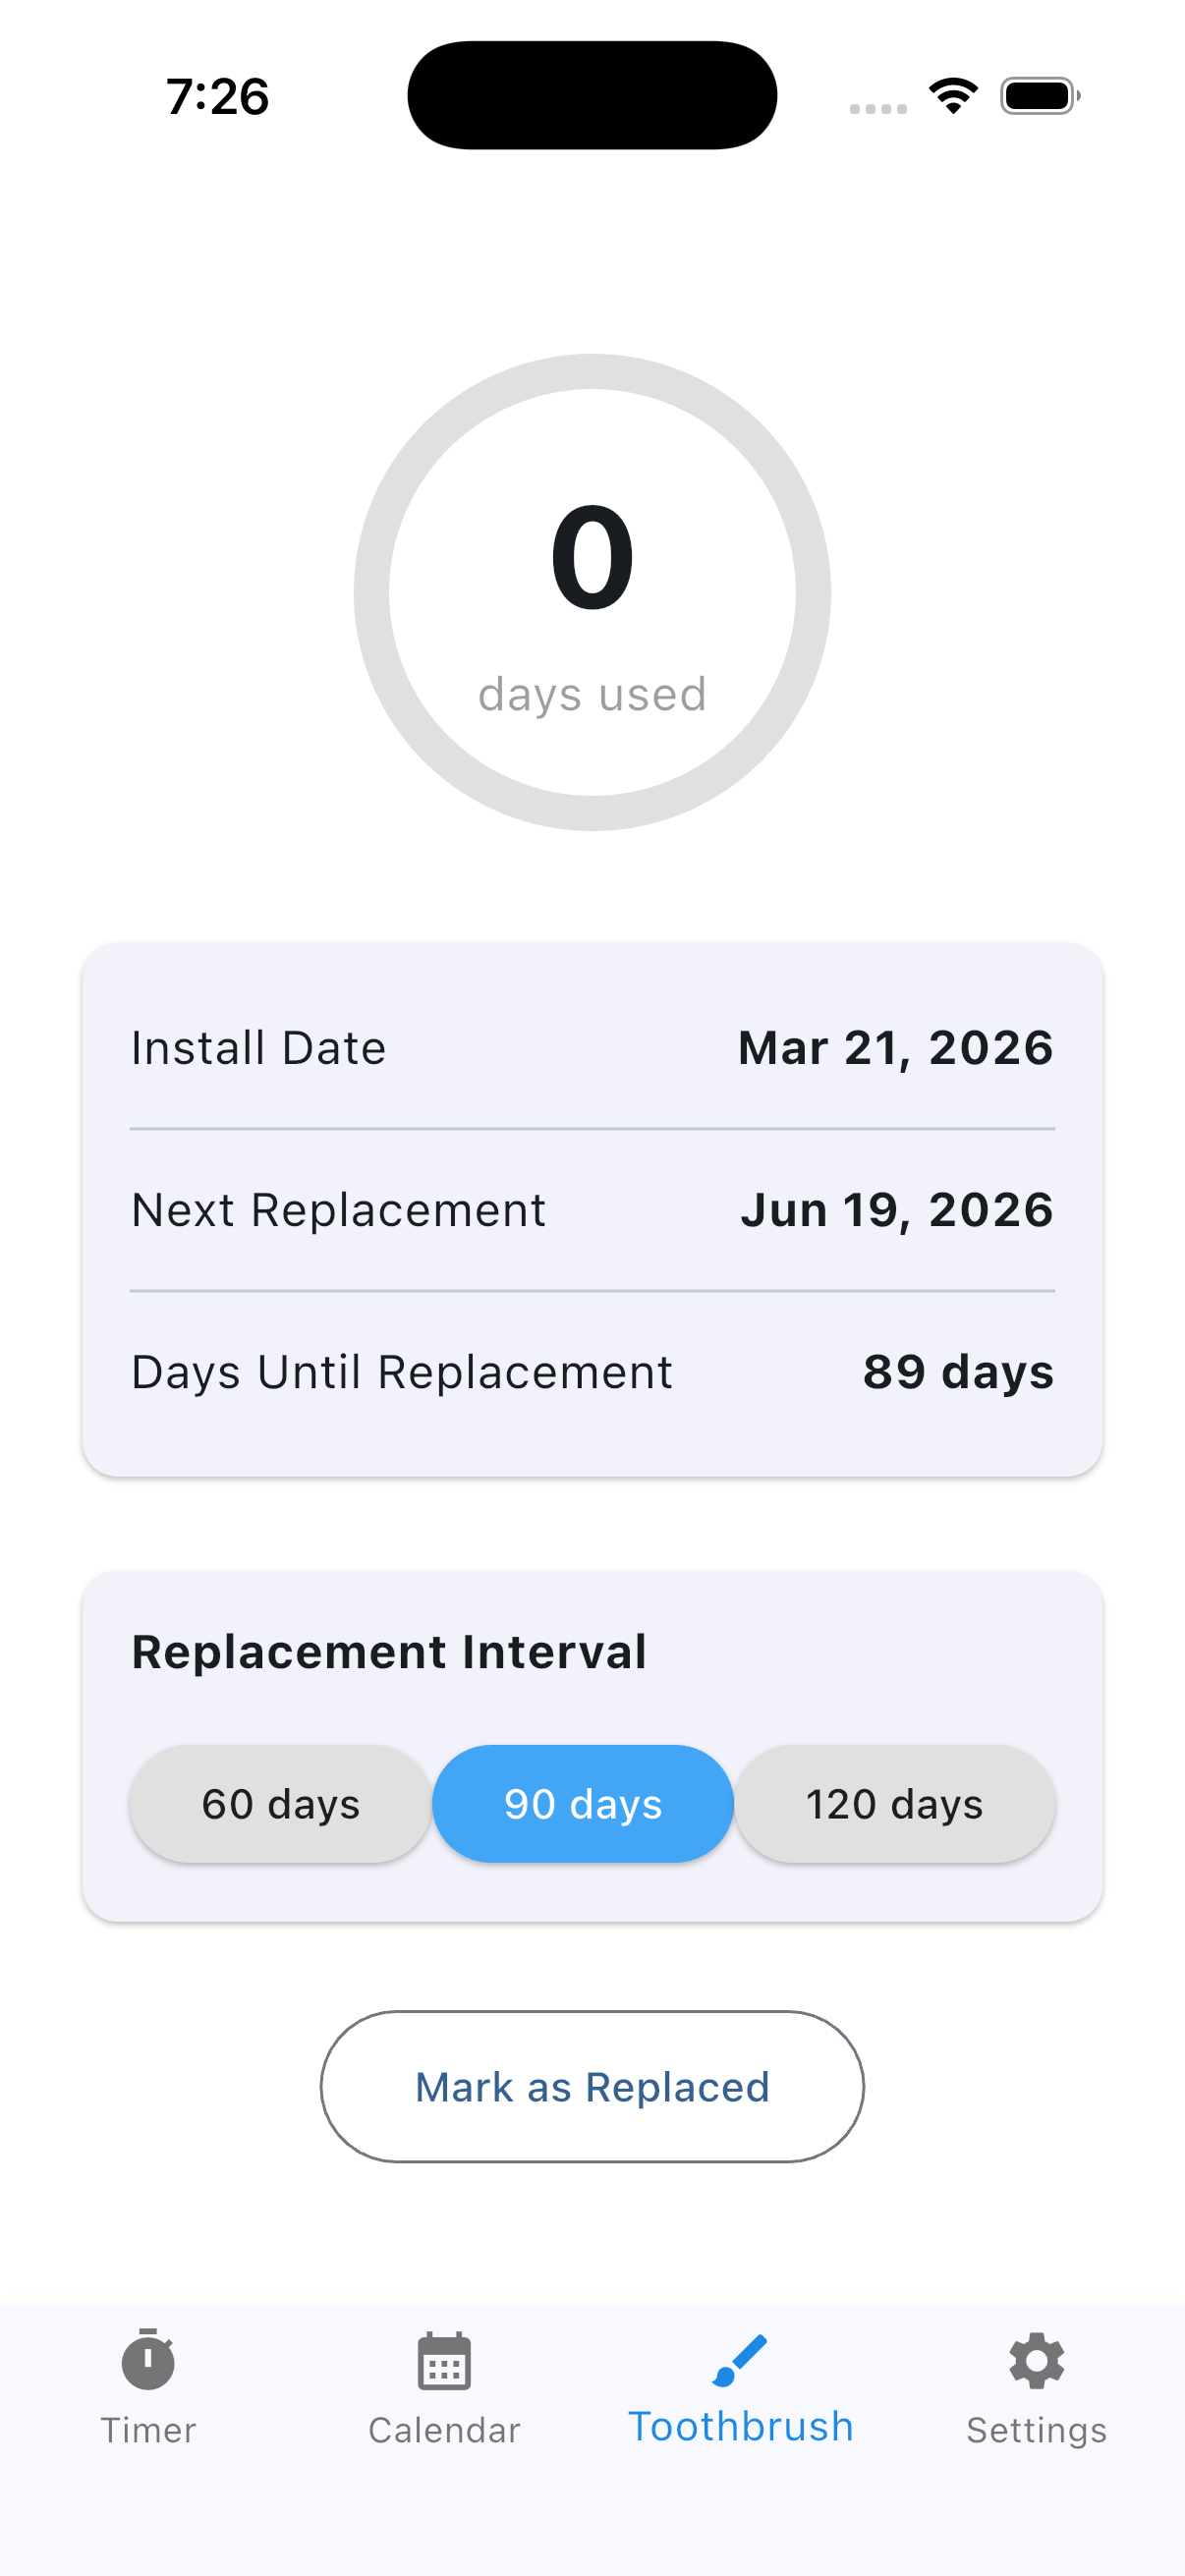The image size is (1185, 2576).
Task: Tap the Toothbrush brush icon
Action: pos(740,2360)
